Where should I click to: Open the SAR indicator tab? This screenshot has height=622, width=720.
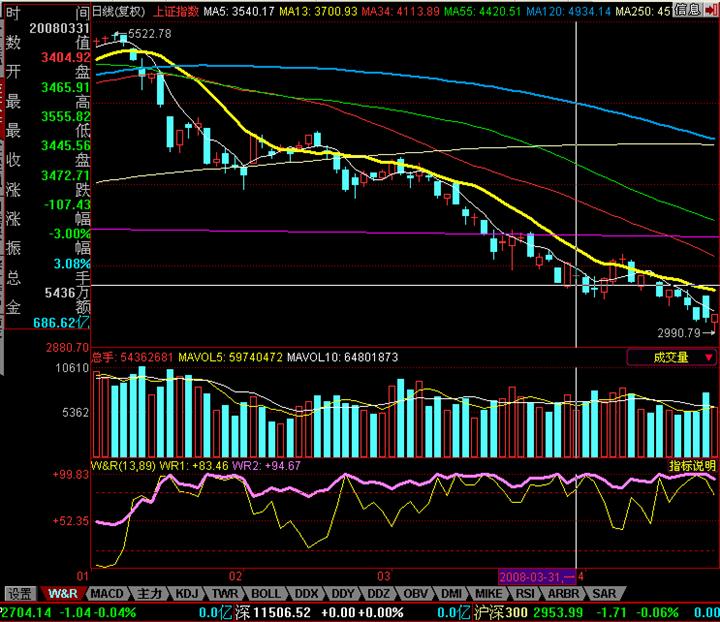(604, 594)
